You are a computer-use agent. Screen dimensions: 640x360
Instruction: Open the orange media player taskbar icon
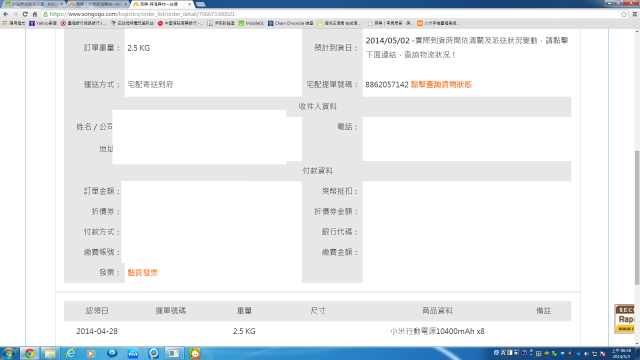tap(91, 353)
